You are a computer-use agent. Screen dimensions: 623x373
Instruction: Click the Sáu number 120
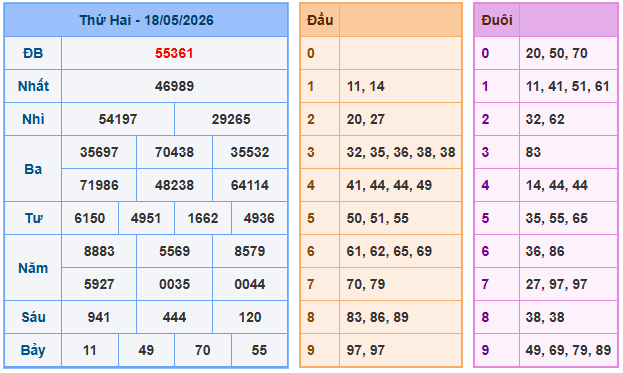point(250,317)
